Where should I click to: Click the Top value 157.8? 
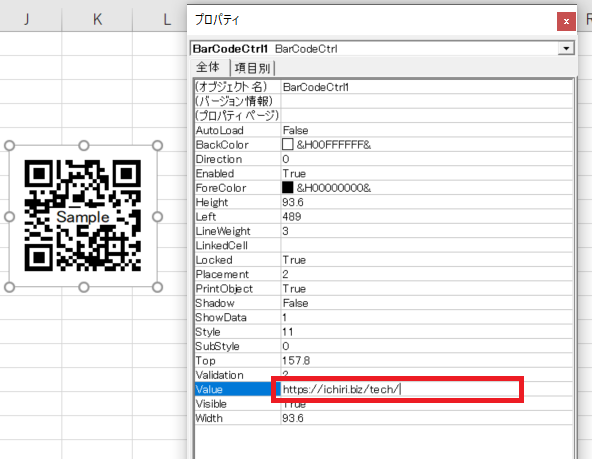coord(296,360)
